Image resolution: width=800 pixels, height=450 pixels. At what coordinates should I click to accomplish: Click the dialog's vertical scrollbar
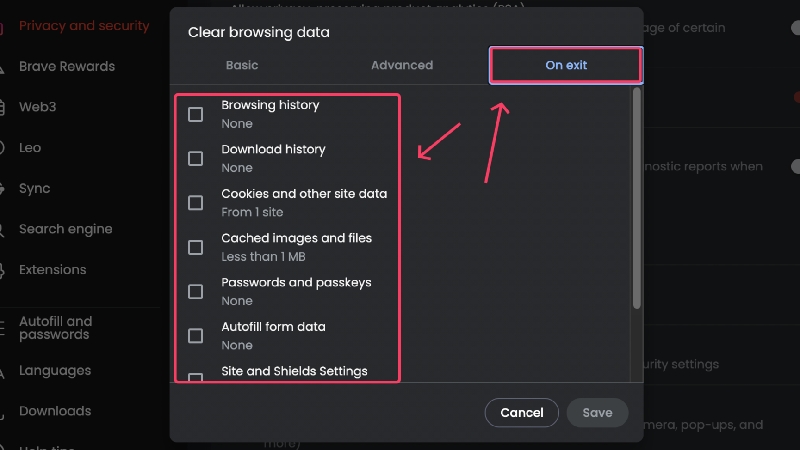coord(636,200)
